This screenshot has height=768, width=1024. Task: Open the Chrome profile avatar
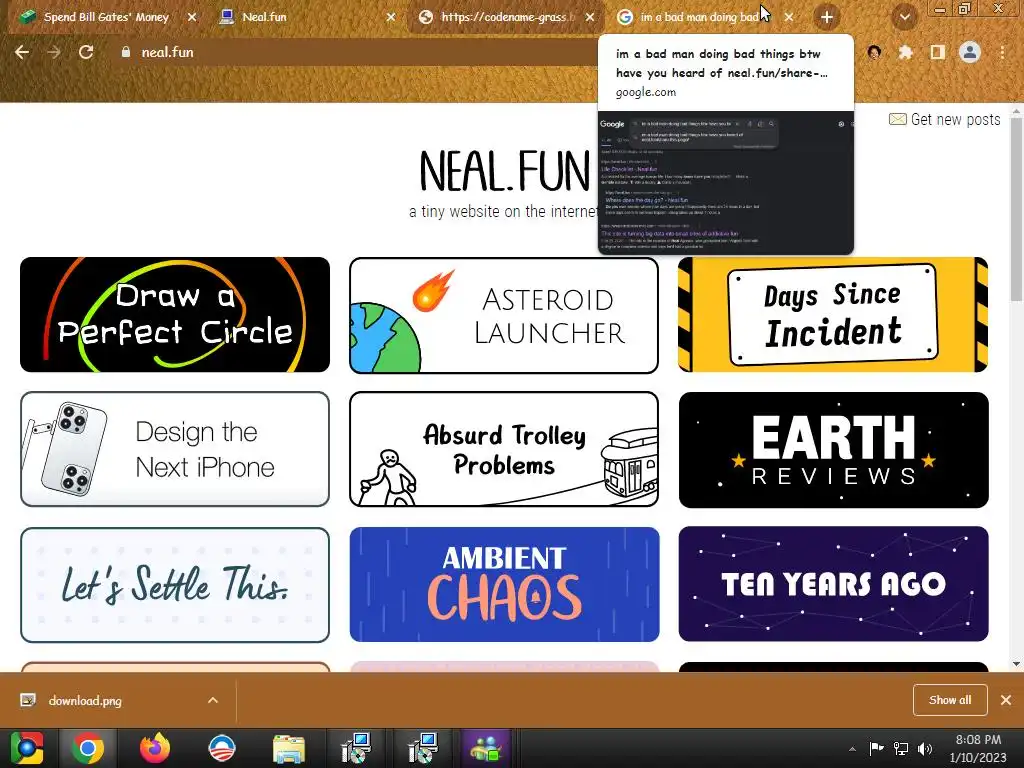(970, 52)
